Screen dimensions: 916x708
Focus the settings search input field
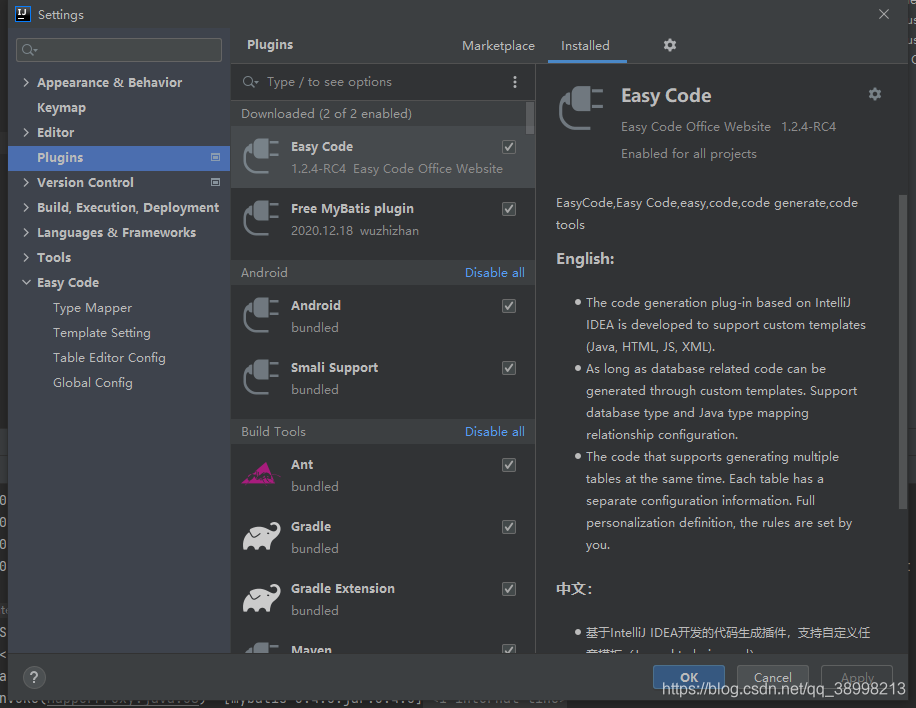(x=119, y=50)
